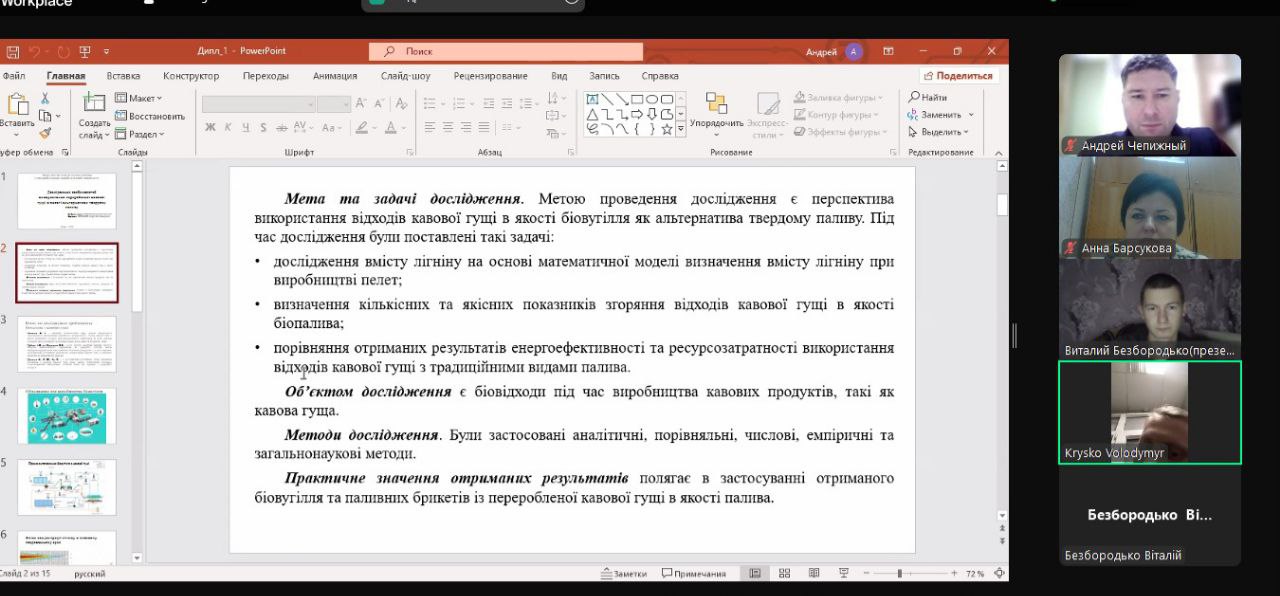Image resolution: width=1280 pixels, height=596 pixels.
Task: Click the Поделиться share button
Action: point(958,76)
